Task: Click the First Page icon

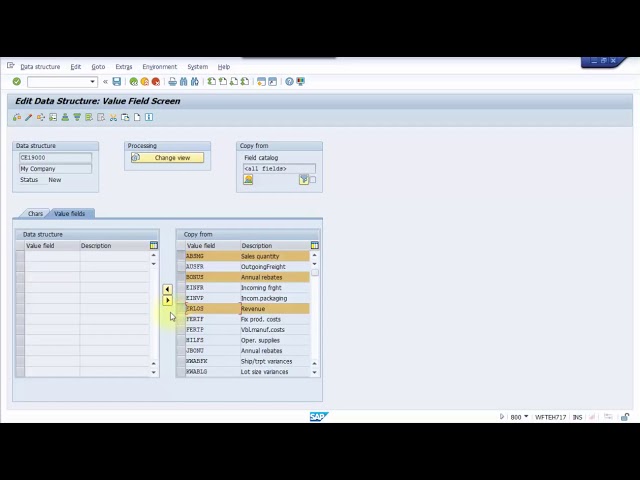Action: click(x=211, y=82)
